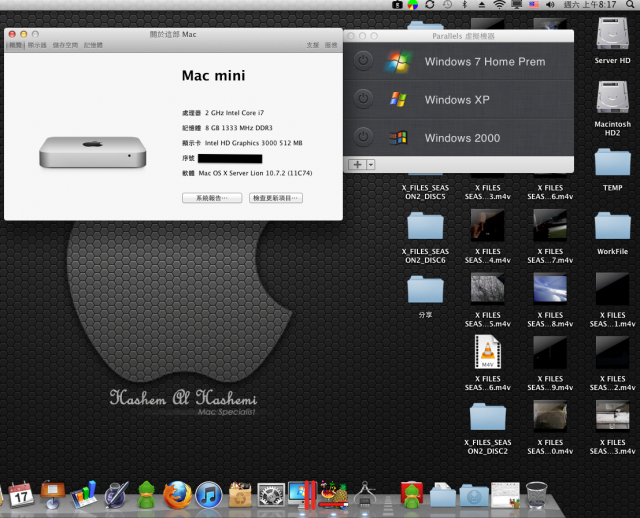Screen dimensions: 640x518
Task: Switch to the 顯示器 tab
Action: (37, 45)
